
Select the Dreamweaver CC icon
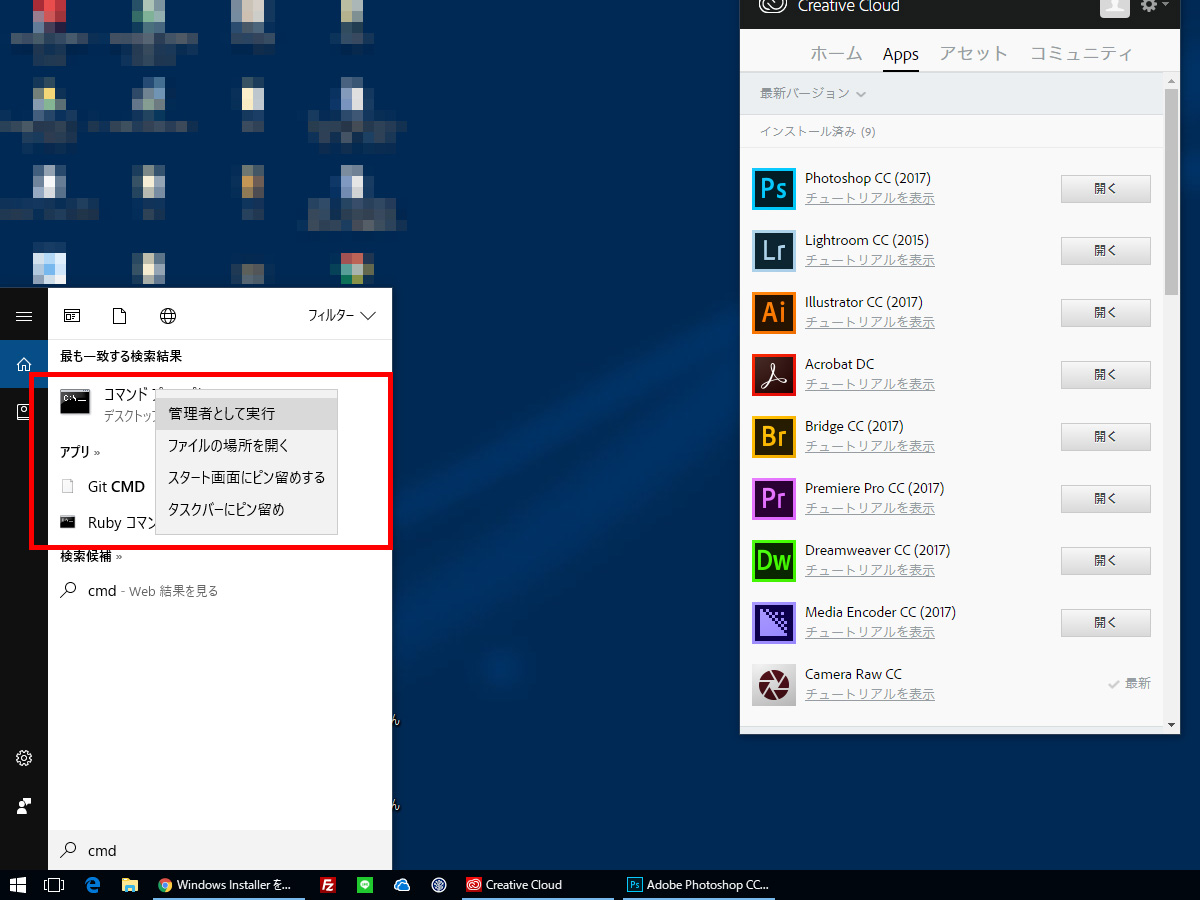pyautogui.click(x=773, y=561)
